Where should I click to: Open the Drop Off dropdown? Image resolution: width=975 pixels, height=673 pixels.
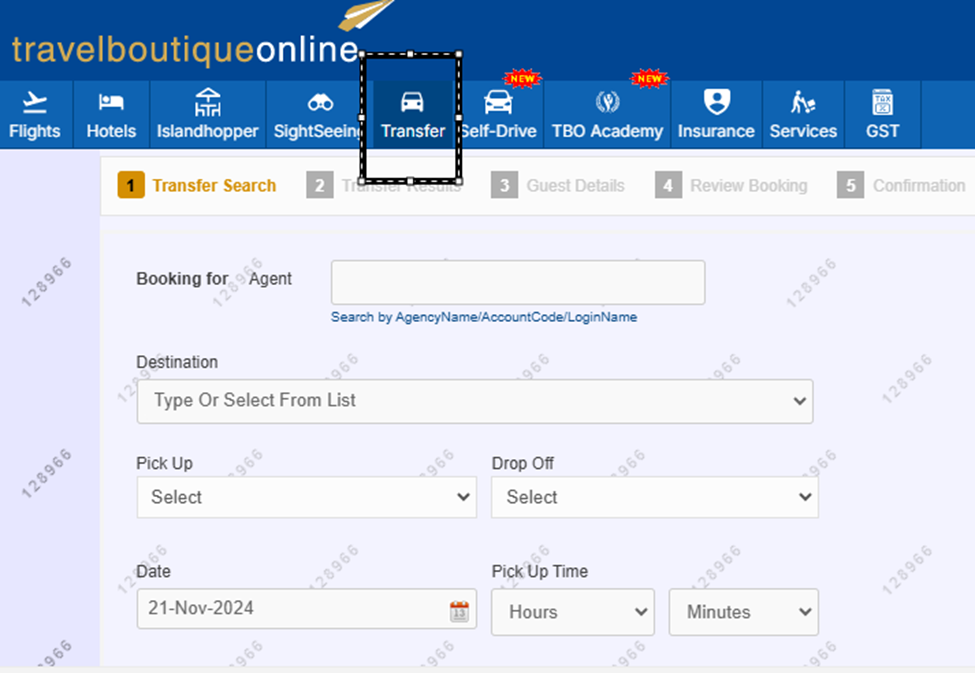click(654, 497)
